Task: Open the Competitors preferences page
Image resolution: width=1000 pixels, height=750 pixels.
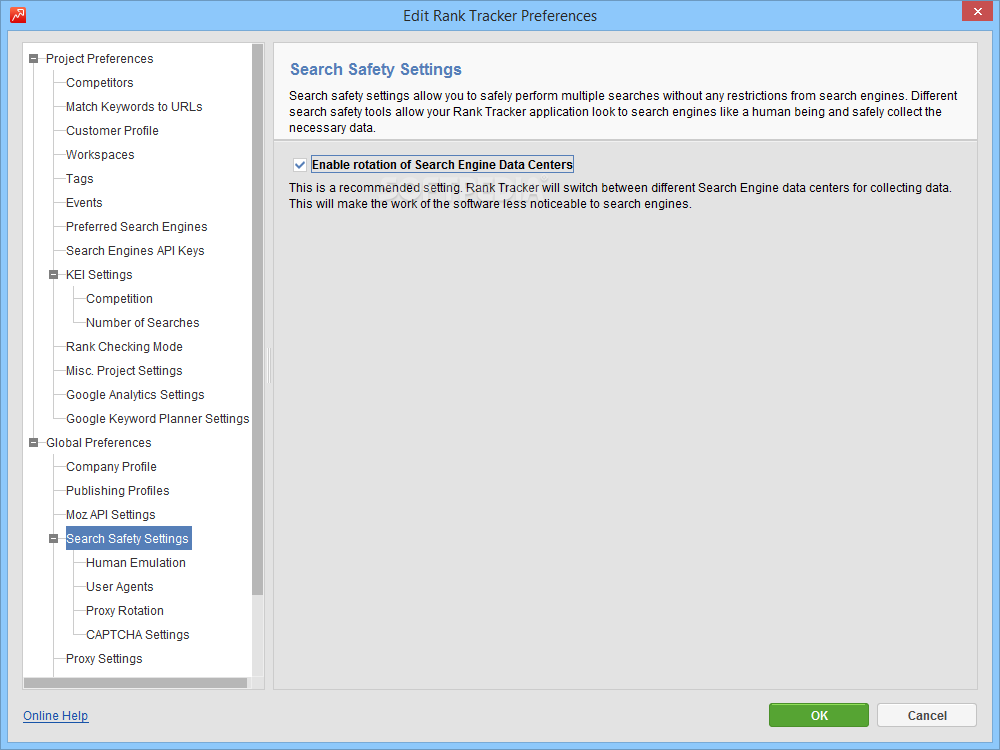Action: point(99,83)
